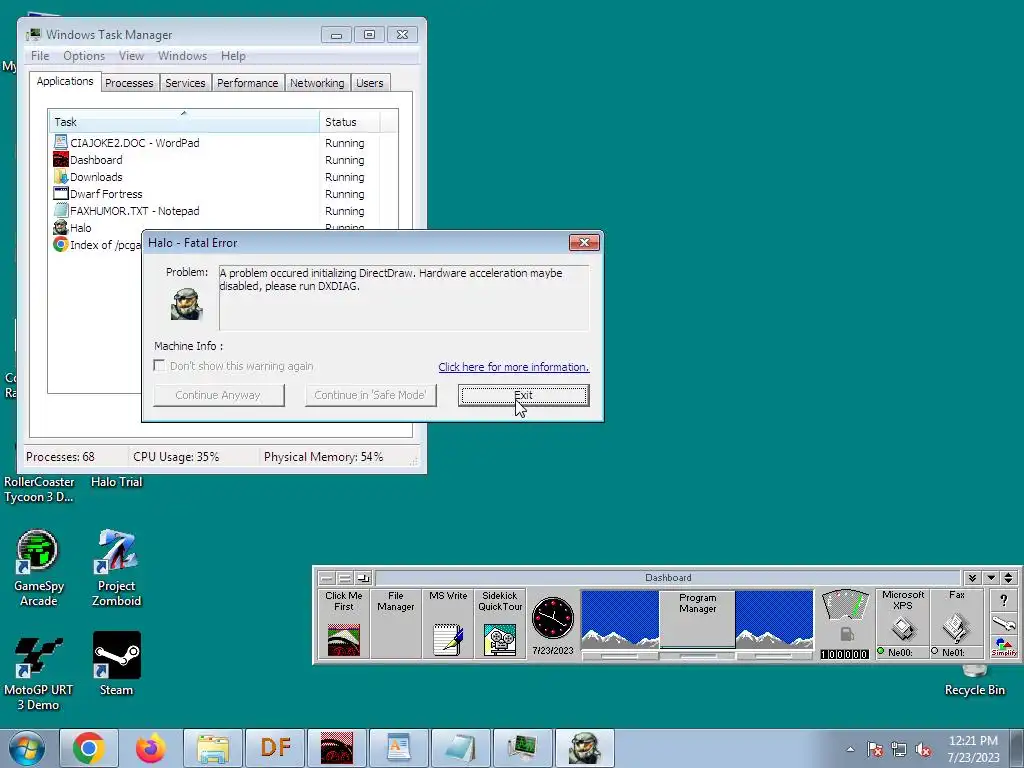
Task: Select the right blue mountain screen thumbnail
Action: 775,619
